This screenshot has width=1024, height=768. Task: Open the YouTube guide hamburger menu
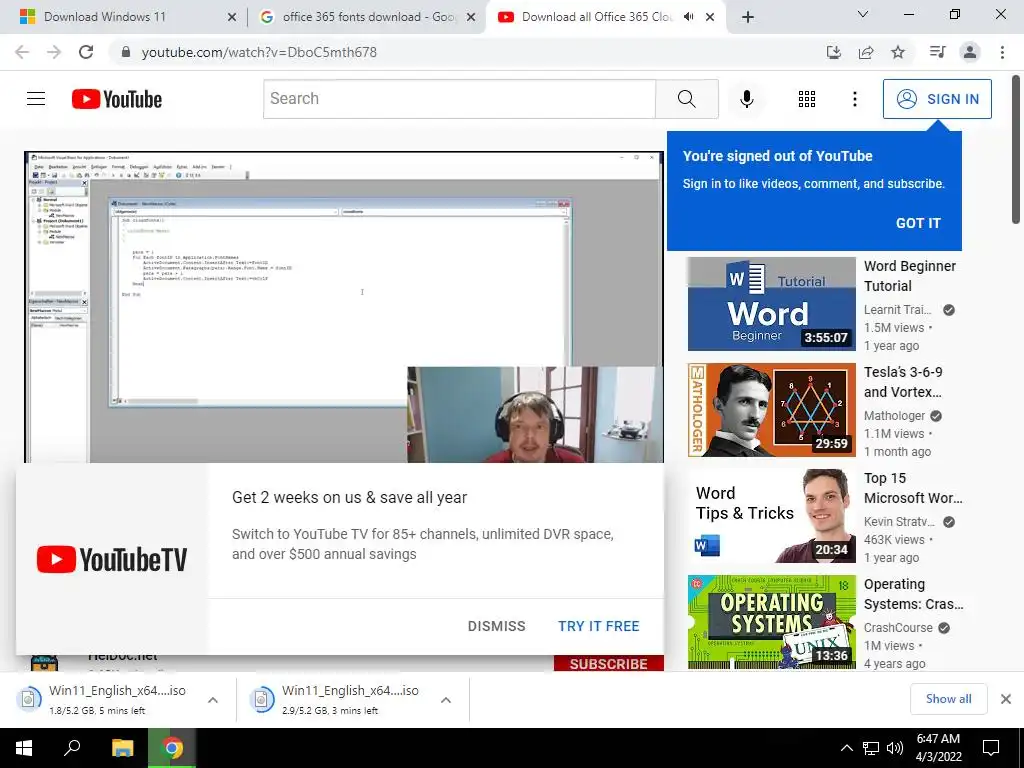click(36, 99)
